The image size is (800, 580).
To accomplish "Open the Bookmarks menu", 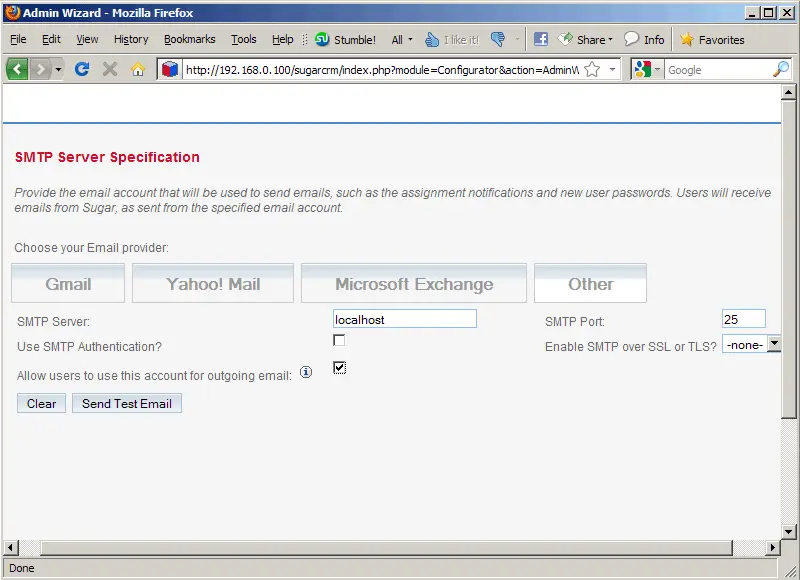I will [x=189, y=39].
